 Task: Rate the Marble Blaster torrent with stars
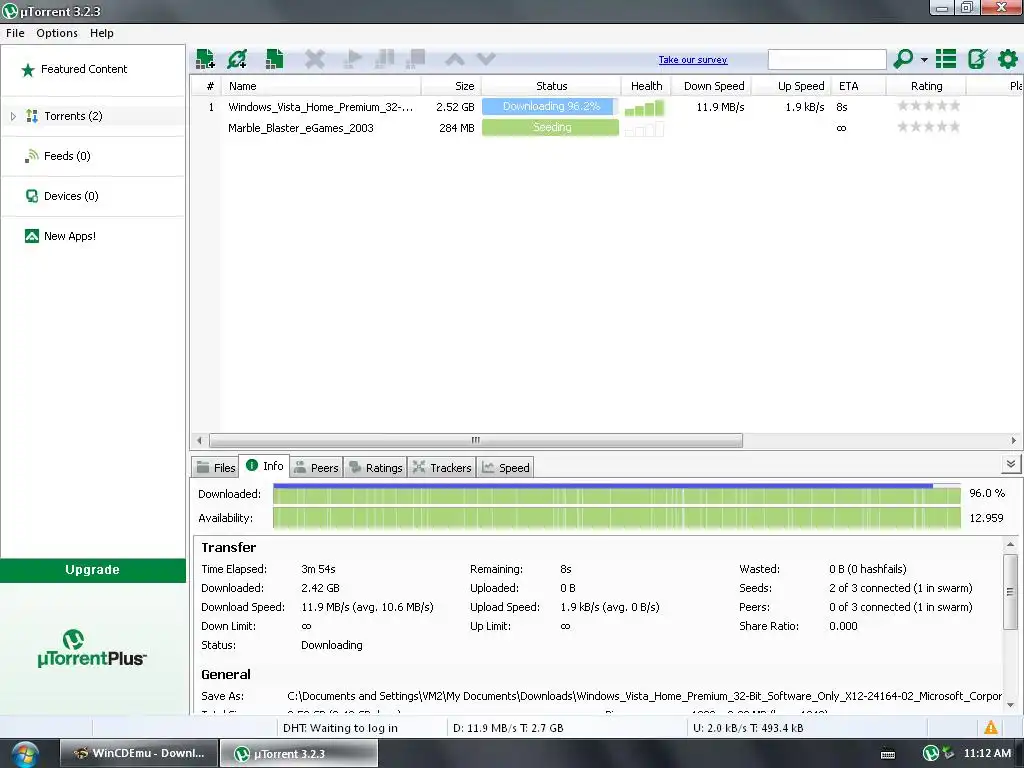929,127
